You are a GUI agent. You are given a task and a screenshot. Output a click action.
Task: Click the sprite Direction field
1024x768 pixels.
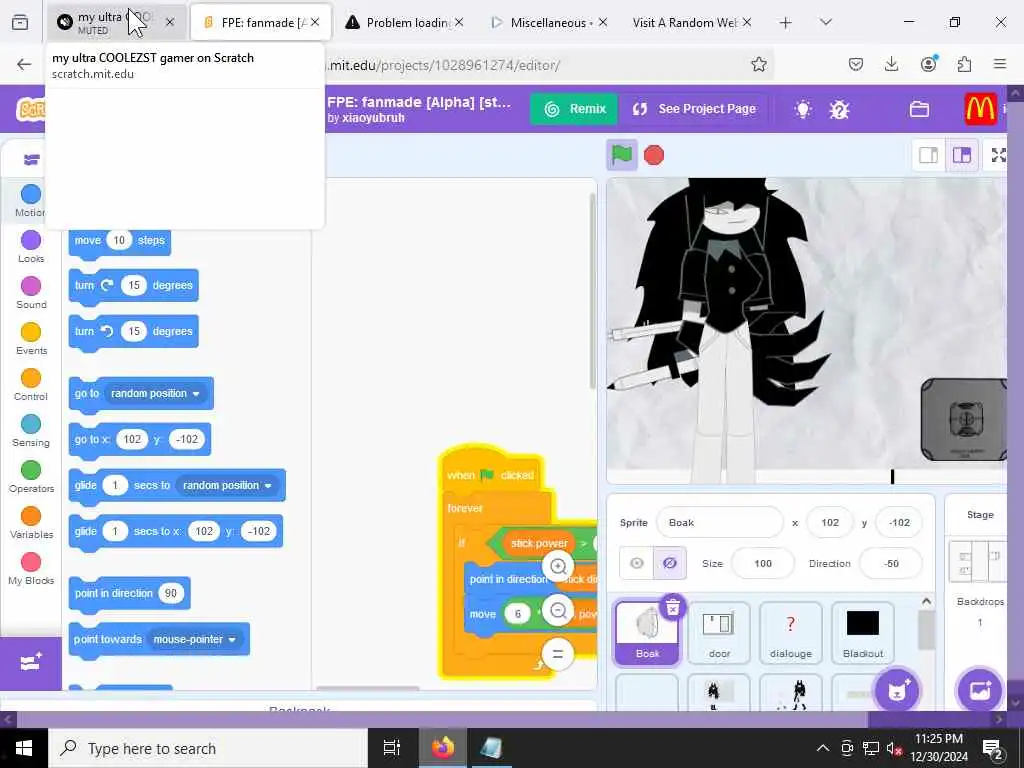(891, 563)
